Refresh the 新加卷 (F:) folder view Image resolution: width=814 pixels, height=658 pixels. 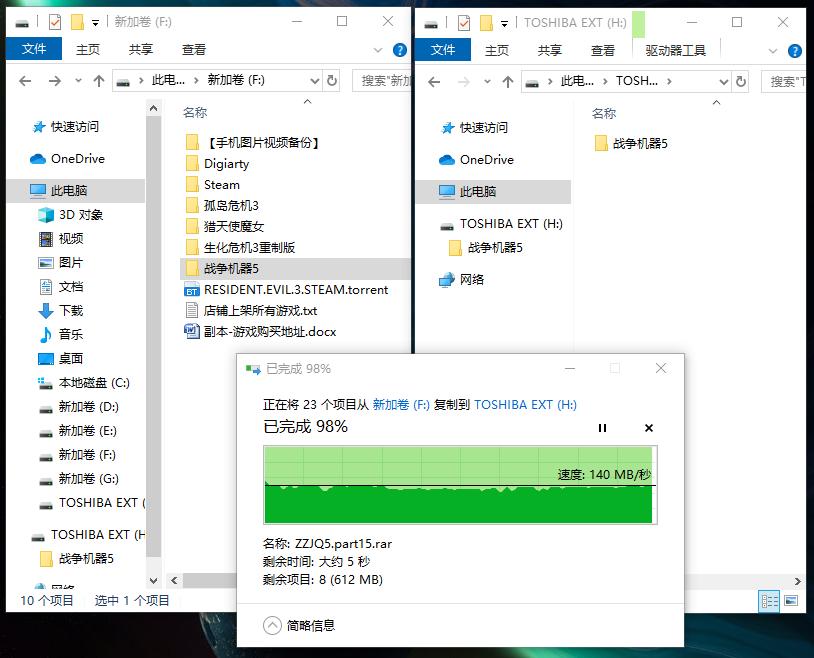click(334, 81)
